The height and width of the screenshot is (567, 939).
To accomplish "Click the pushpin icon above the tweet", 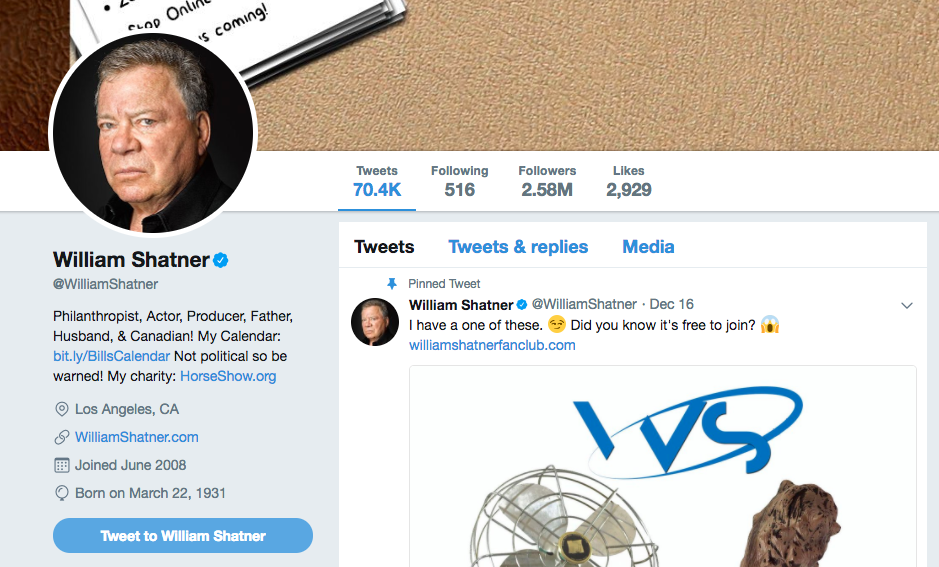I will (x=393, y=283).
